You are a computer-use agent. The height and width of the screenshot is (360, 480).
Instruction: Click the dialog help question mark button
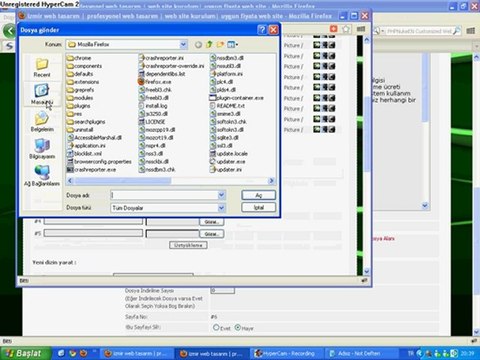coord(262,30)
